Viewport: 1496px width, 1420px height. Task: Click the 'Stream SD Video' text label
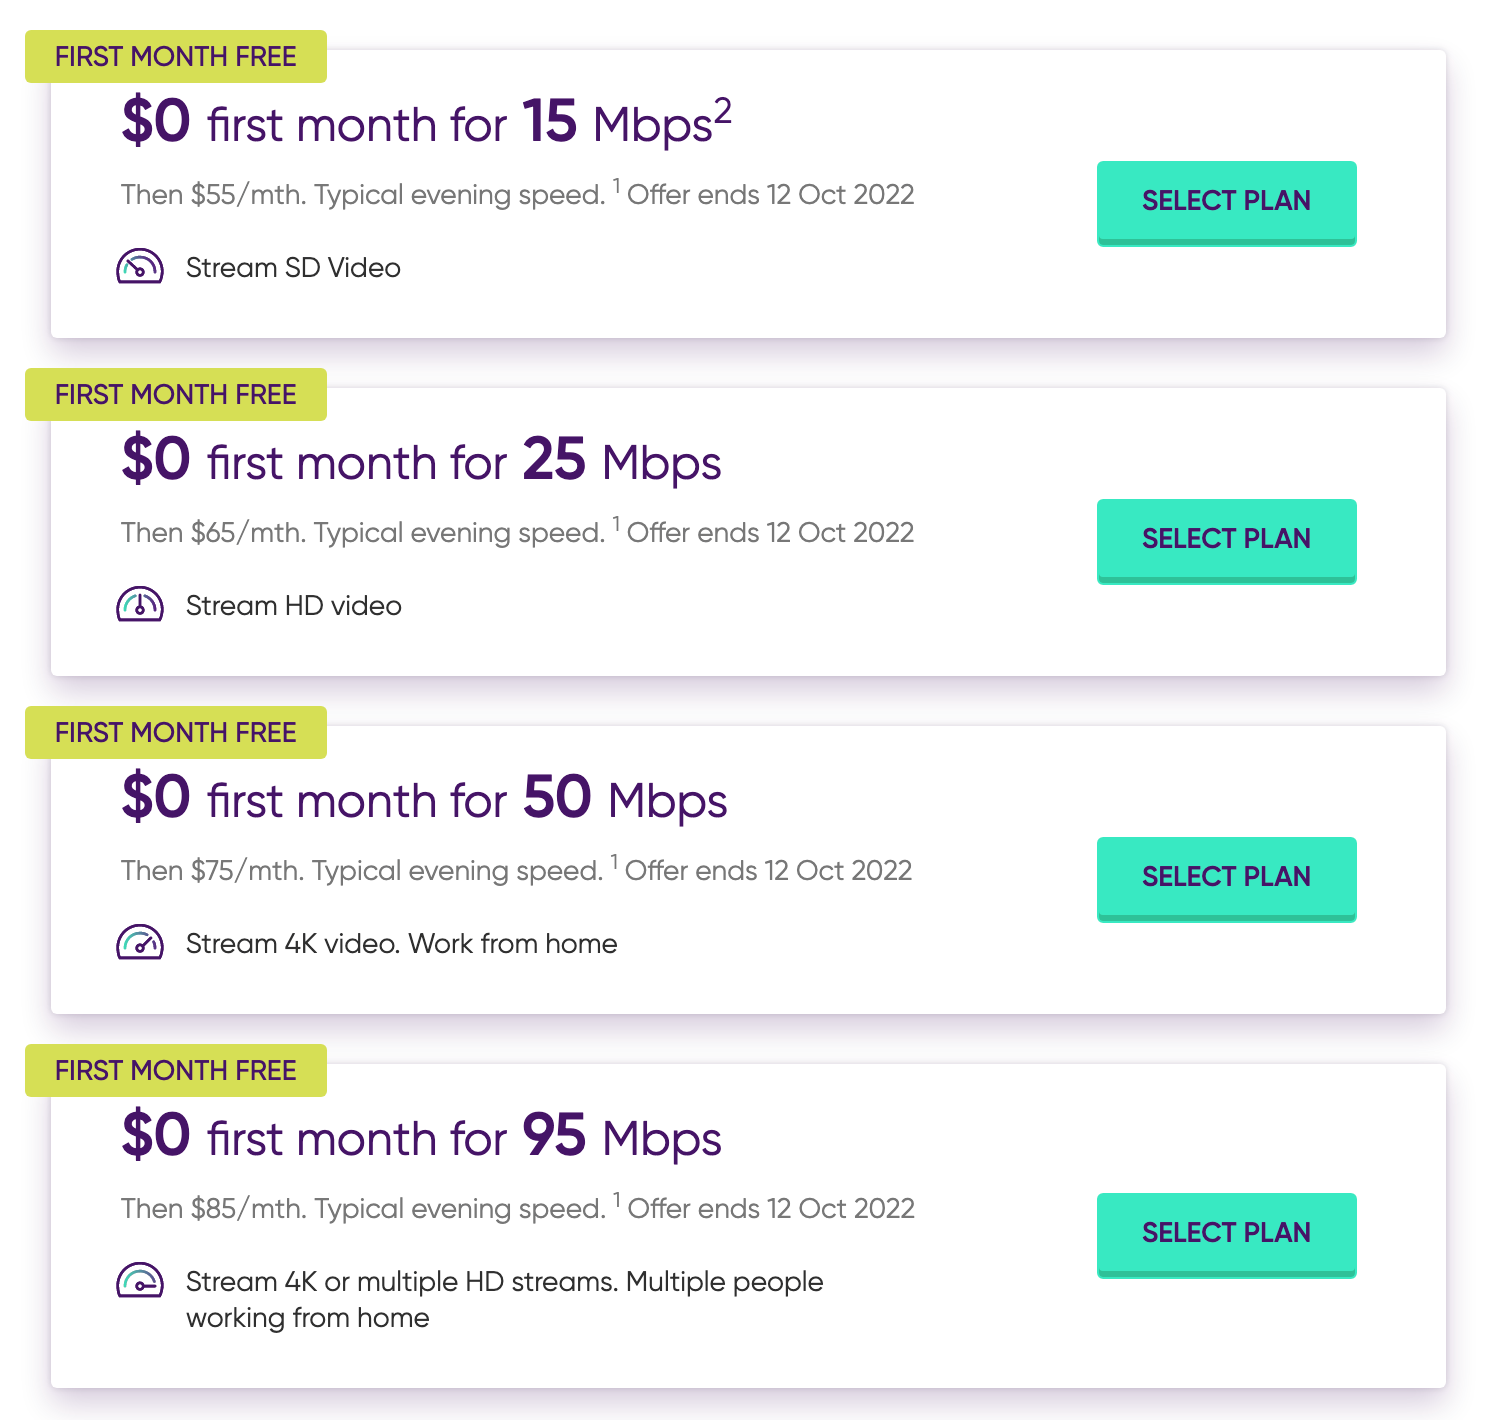pyautogui.click(x=292, y=267)
